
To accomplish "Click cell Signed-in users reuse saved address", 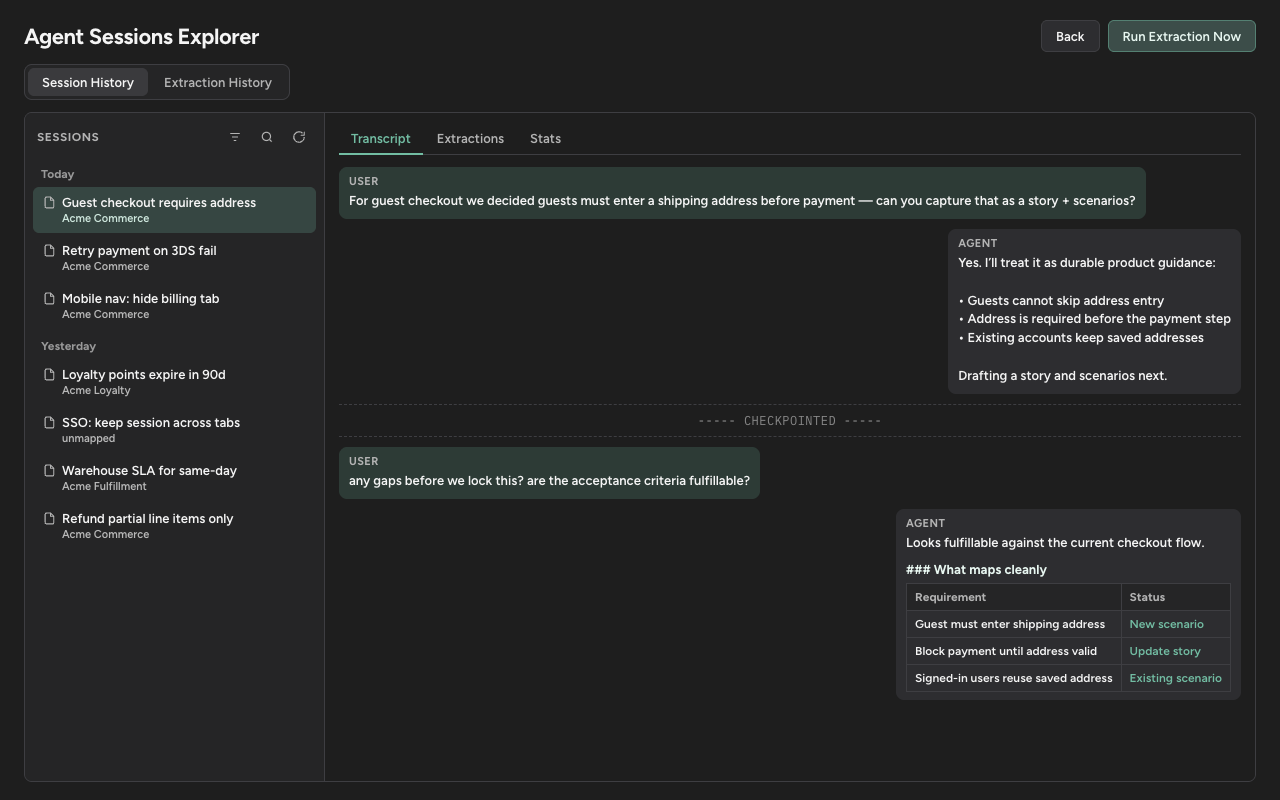I will pos(1014,678).
